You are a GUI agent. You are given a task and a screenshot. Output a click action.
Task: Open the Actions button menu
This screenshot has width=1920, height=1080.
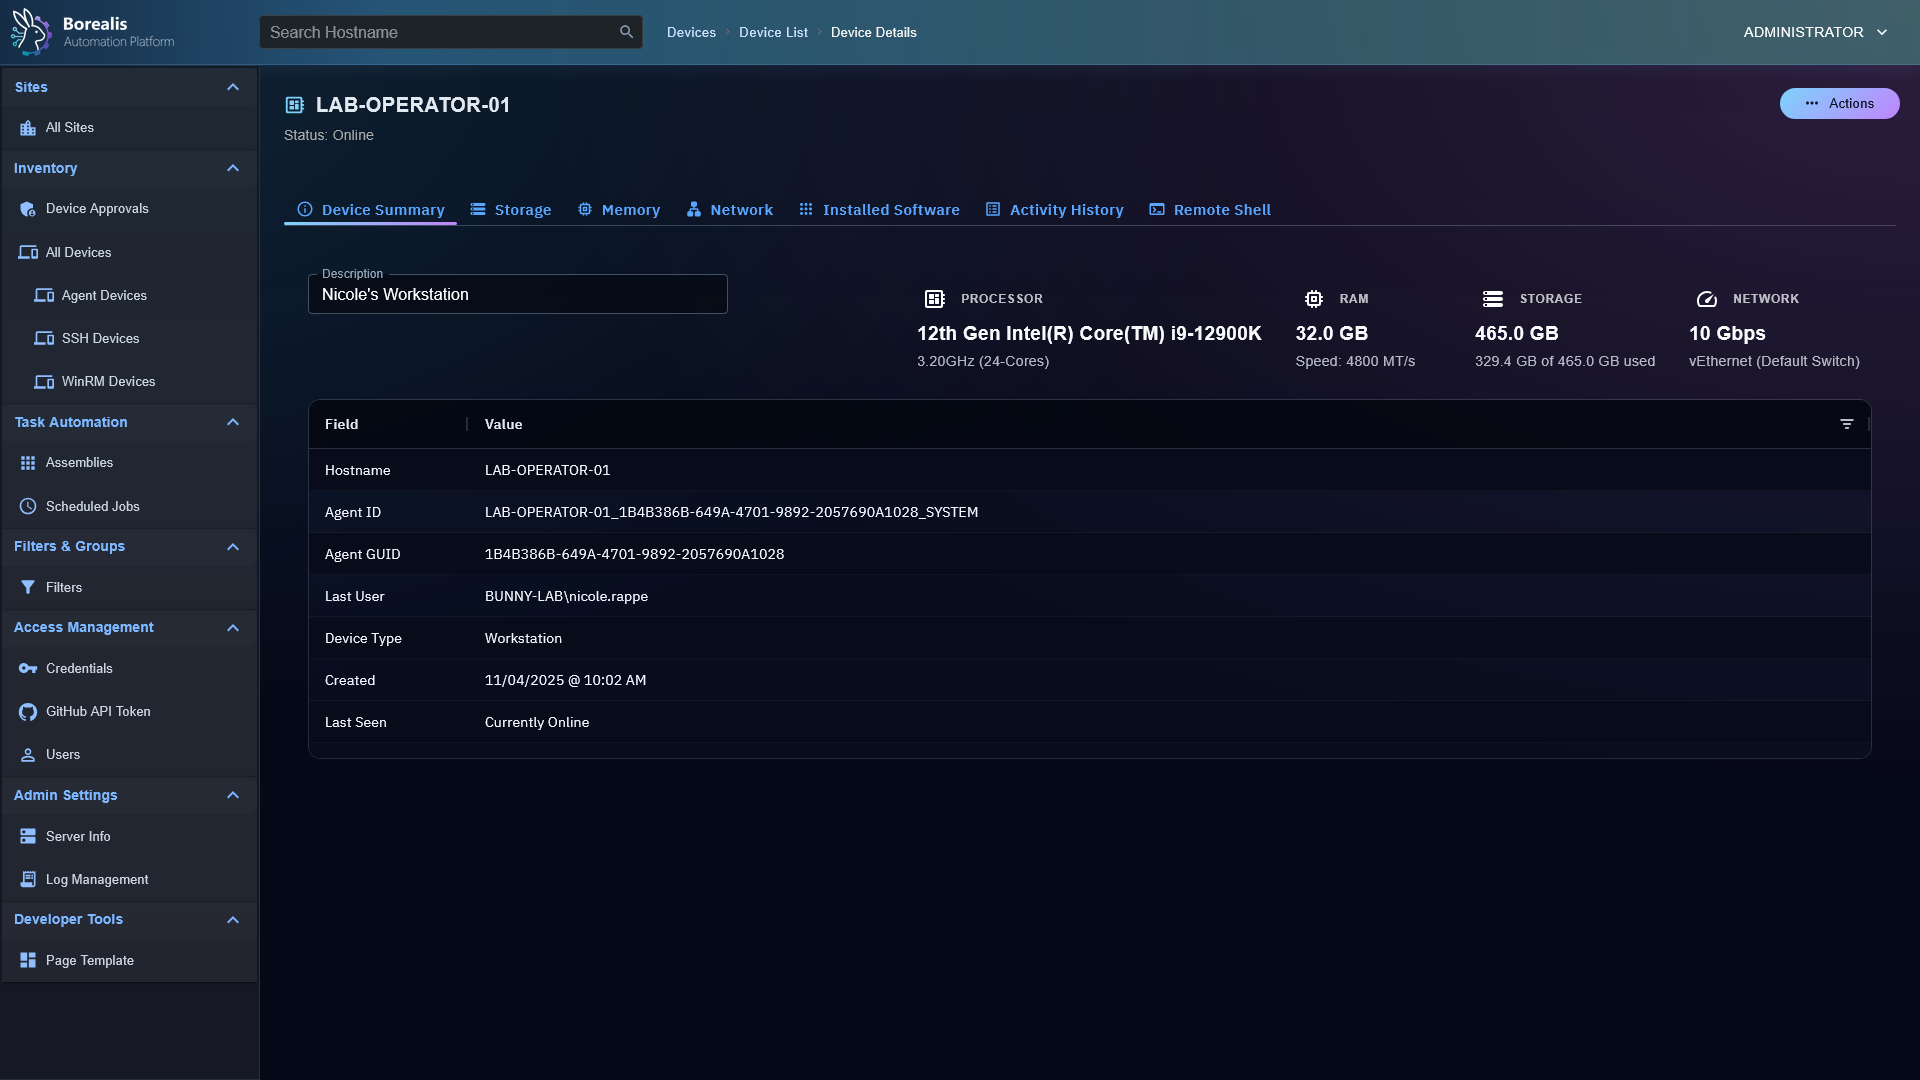[x=1839, y=104]
